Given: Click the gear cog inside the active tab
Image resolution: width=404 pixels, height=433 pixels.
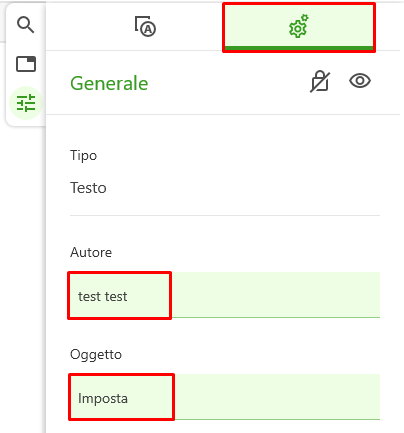Looking at the screenshot, I should (x=298, y=26).
